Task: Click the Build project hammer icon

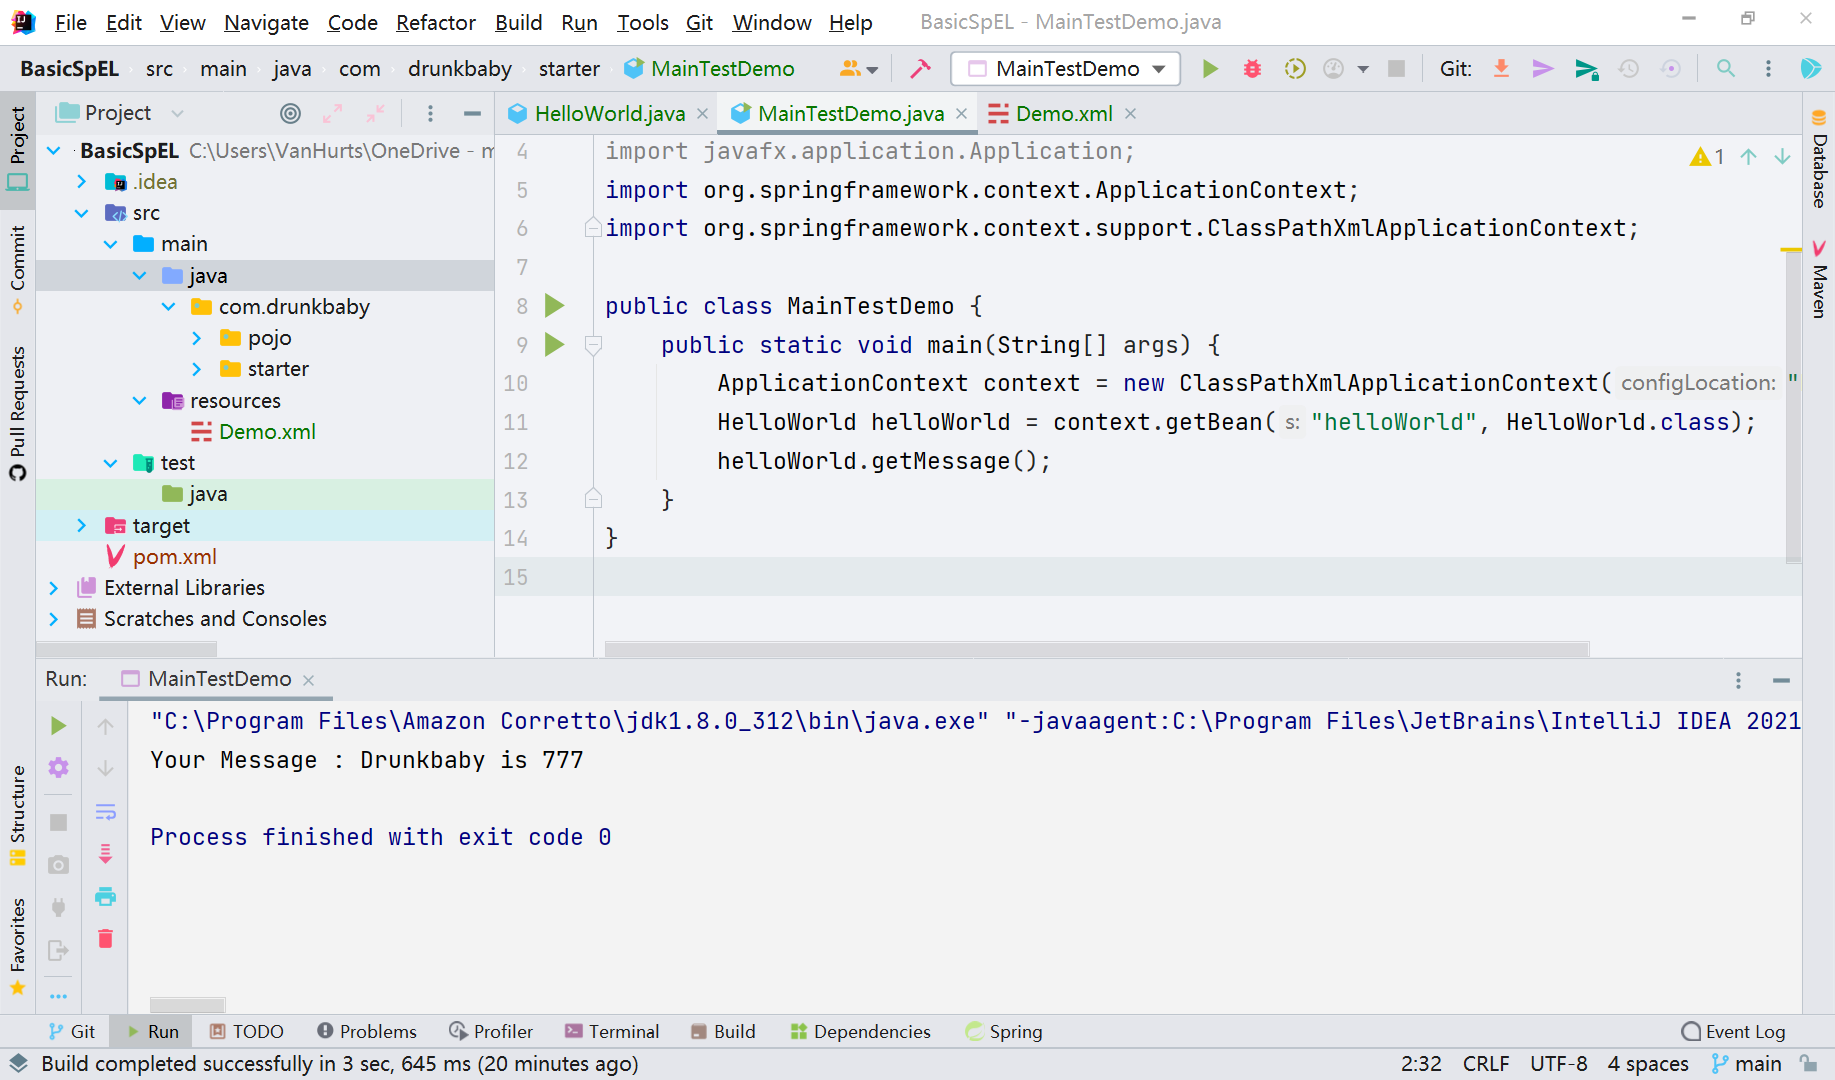Action: 920,69
